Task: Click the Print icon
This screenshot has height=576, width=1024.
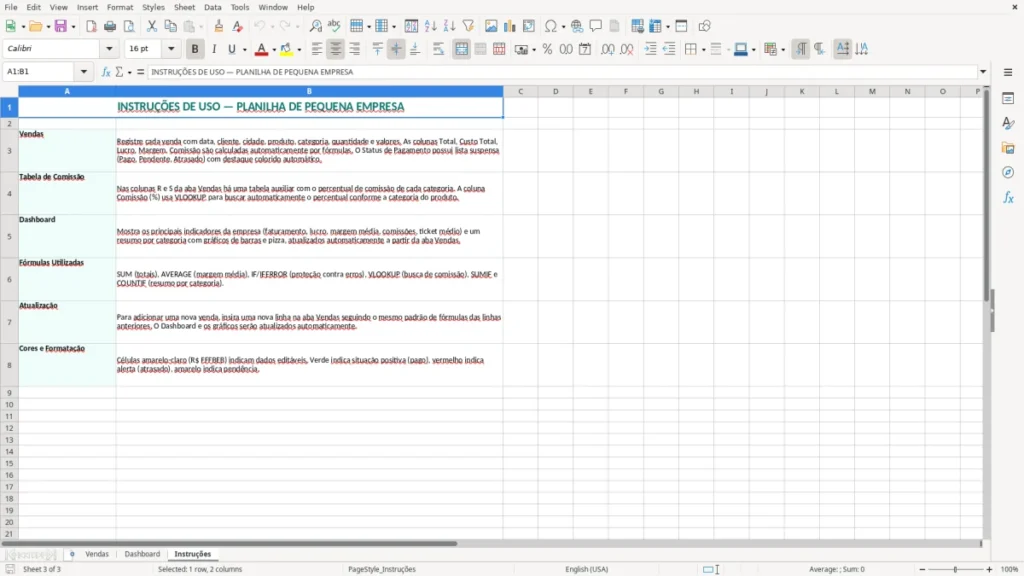Action: point(110,26)
